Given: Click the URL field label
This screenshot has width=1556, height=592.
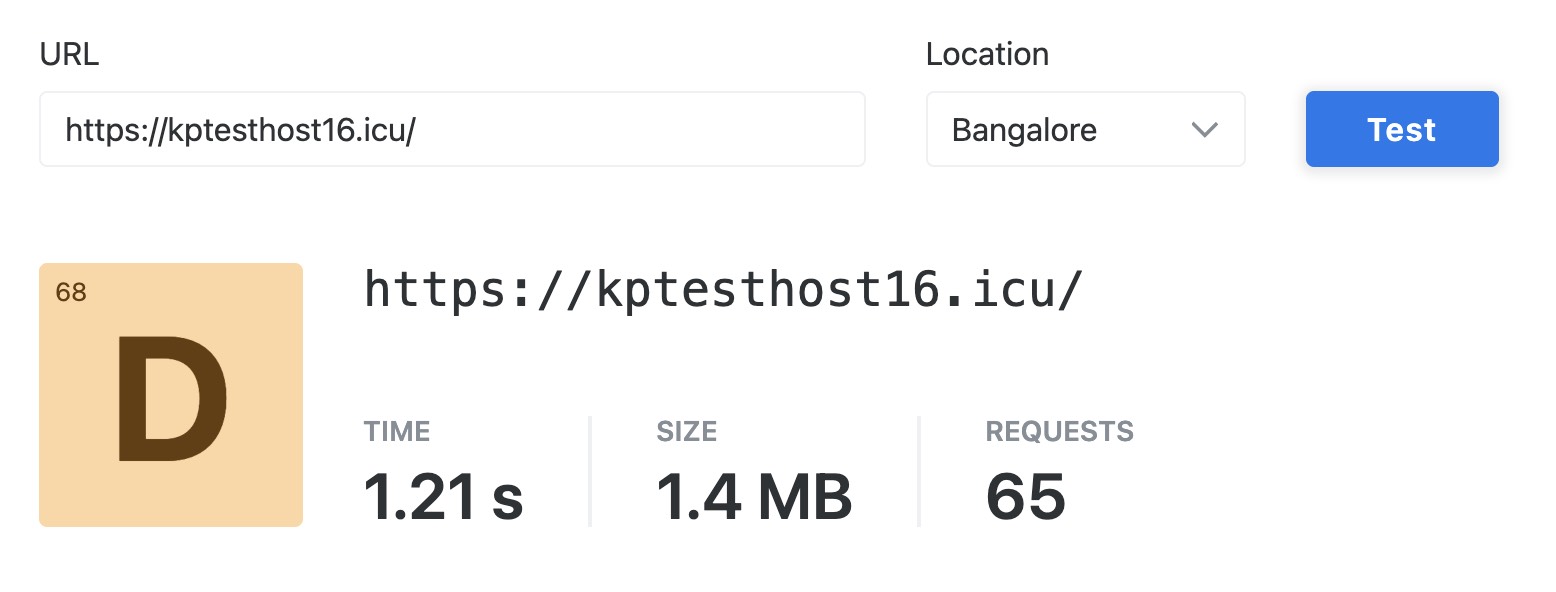Looking at the screenshot, I should [69, 55].
